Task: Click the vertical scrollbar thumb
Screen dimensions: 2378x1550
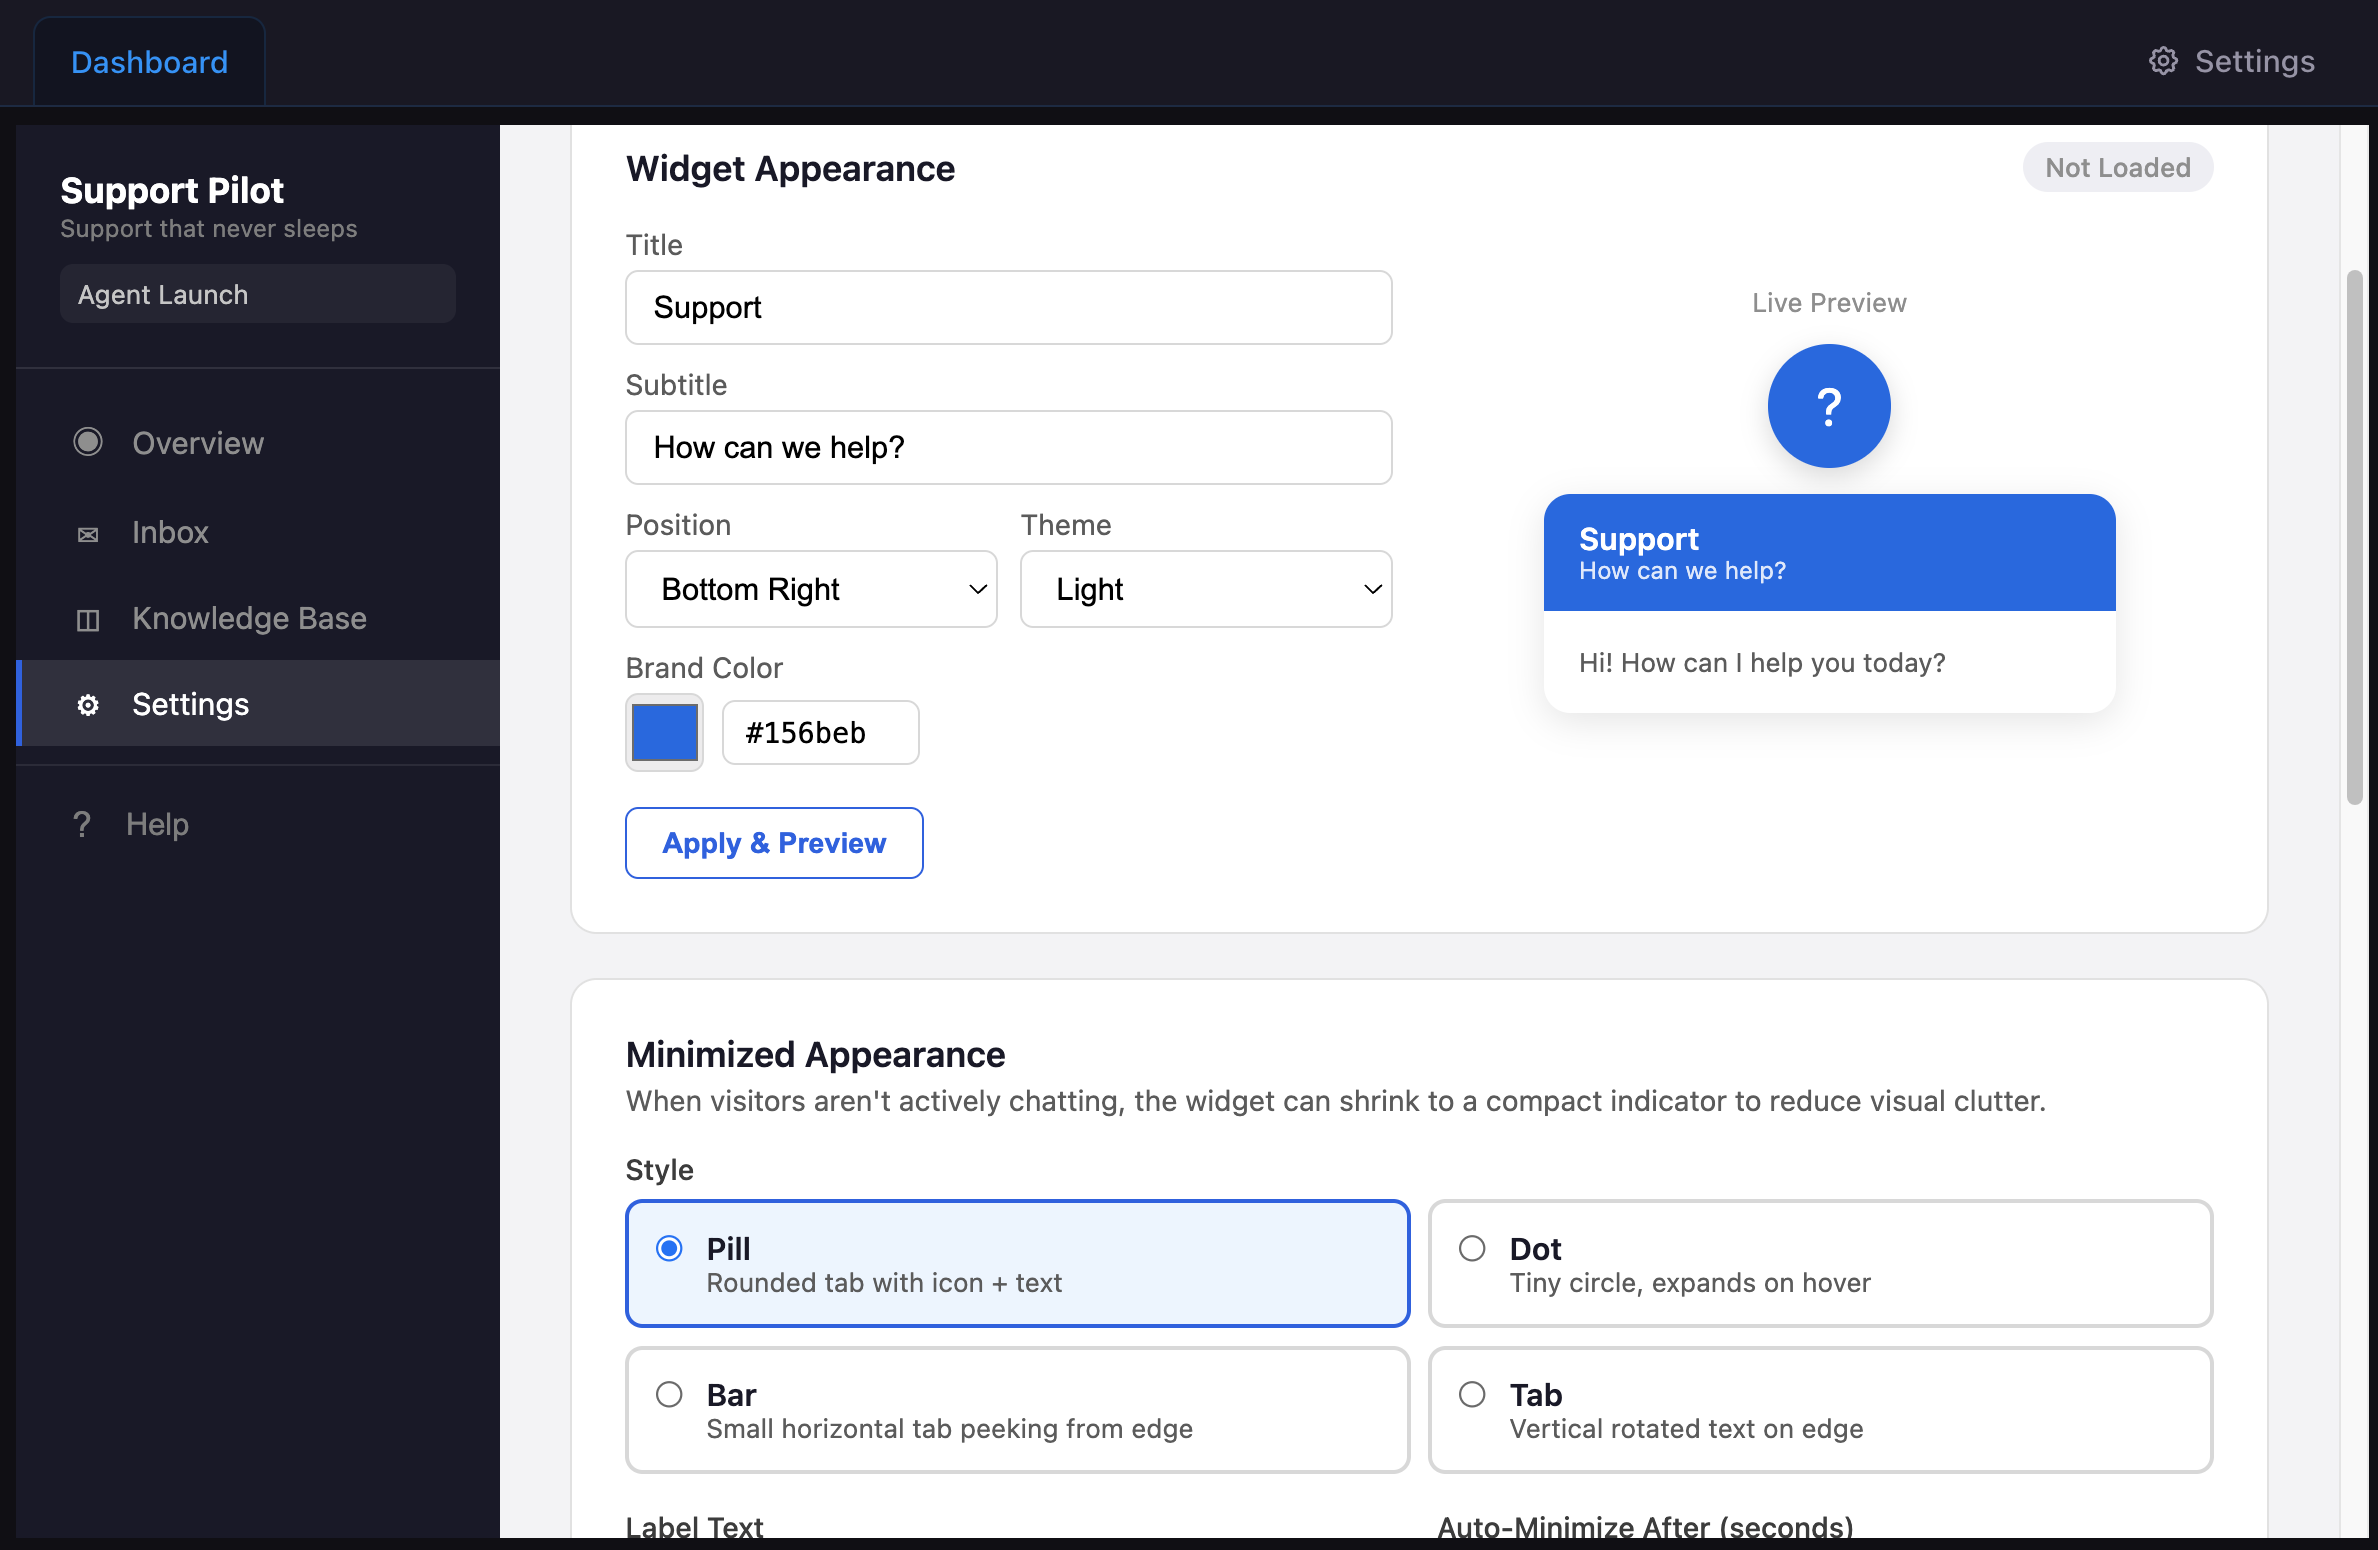Action: pos(2354,537)
